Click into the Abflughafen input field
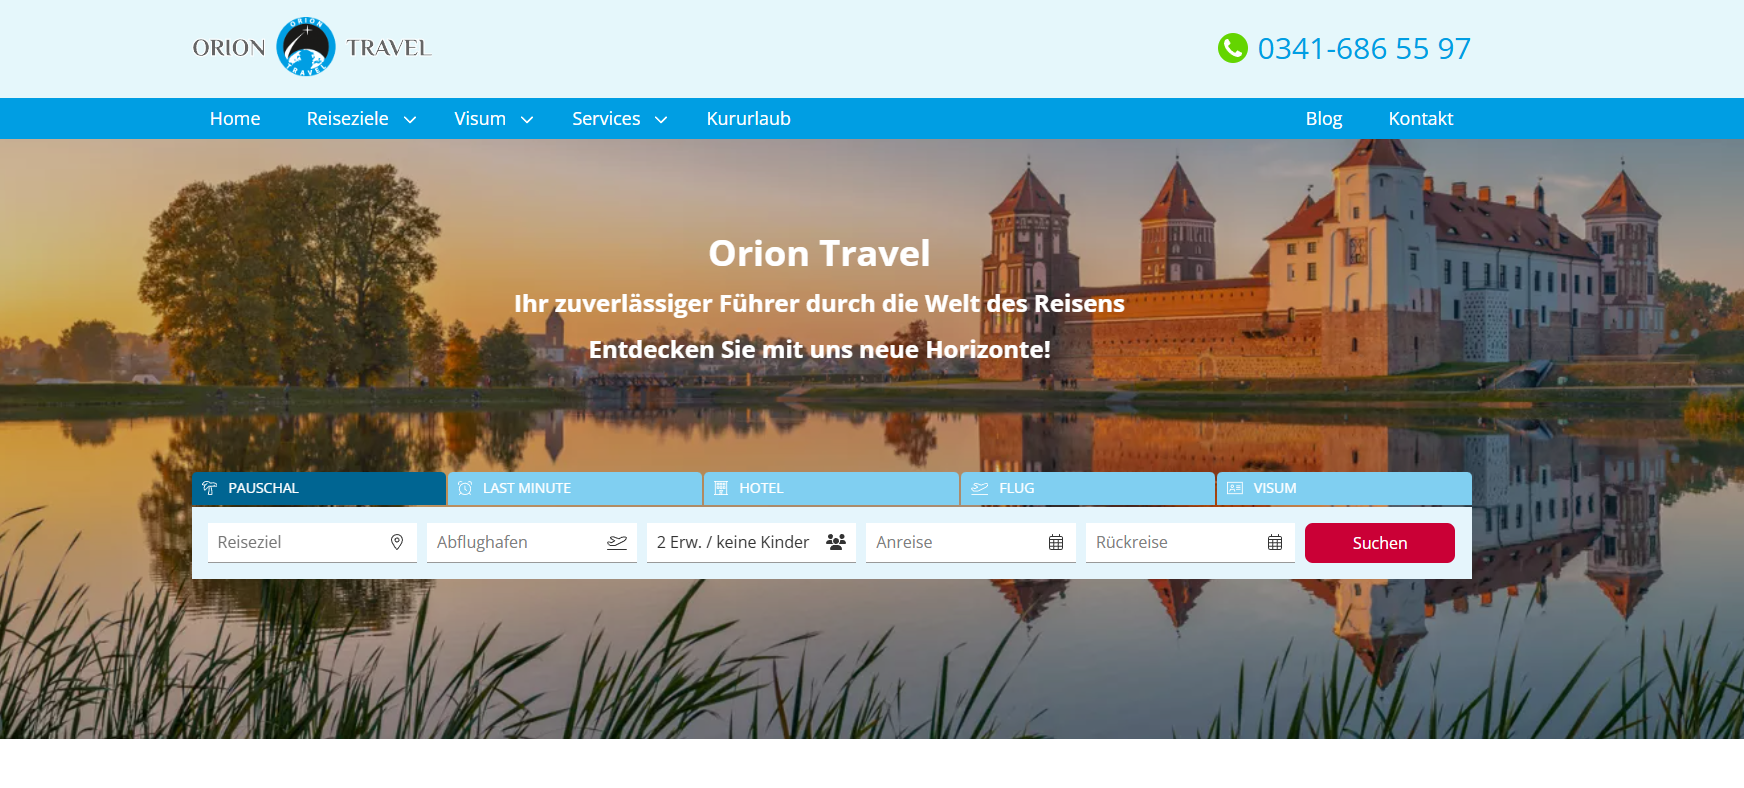This screenshot has width=1744, height=788. coord(532,542)
